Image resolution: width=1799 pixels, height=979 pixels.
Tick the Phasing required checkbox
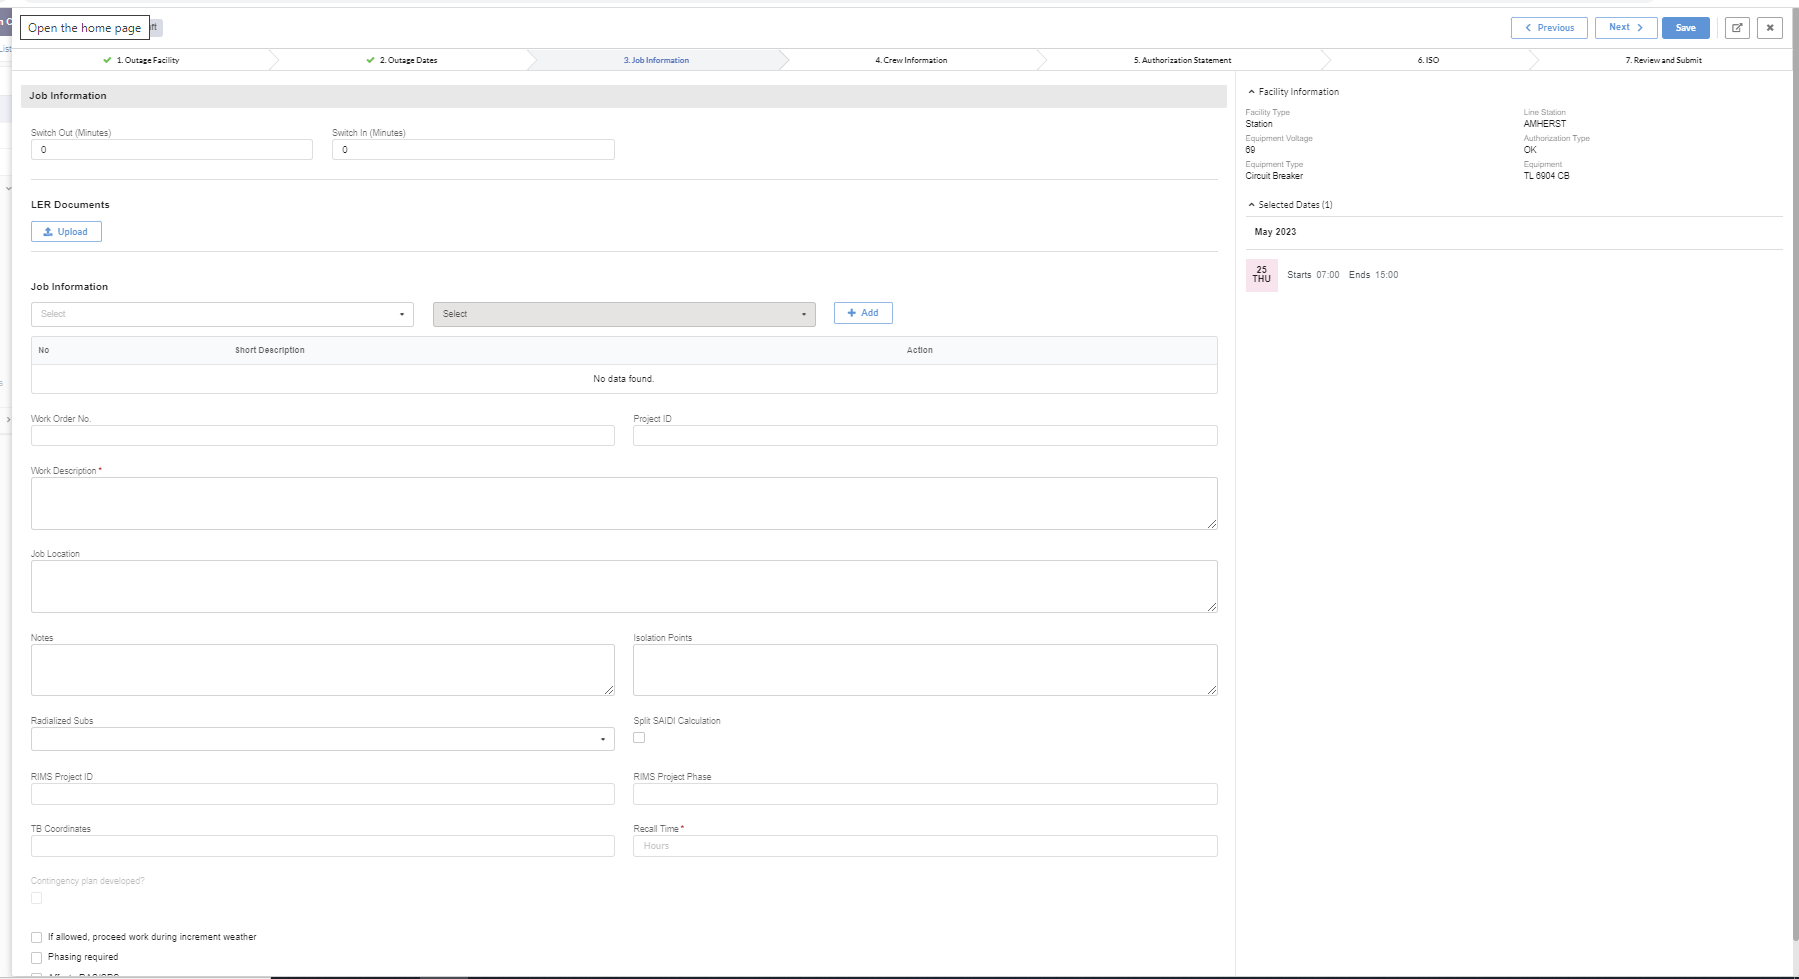coord(37,958)
